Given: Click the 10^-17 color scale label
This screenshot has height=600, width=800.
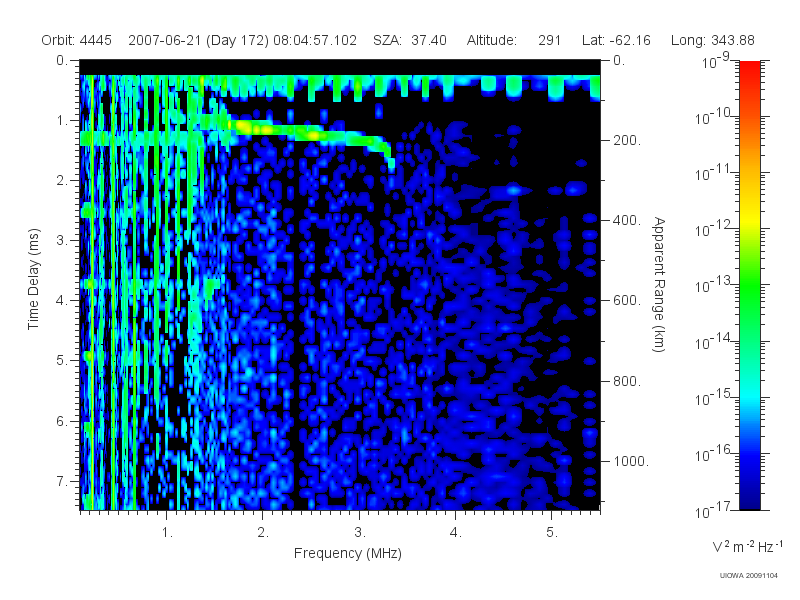Looking at the screenshot, I should coord(715,510).
